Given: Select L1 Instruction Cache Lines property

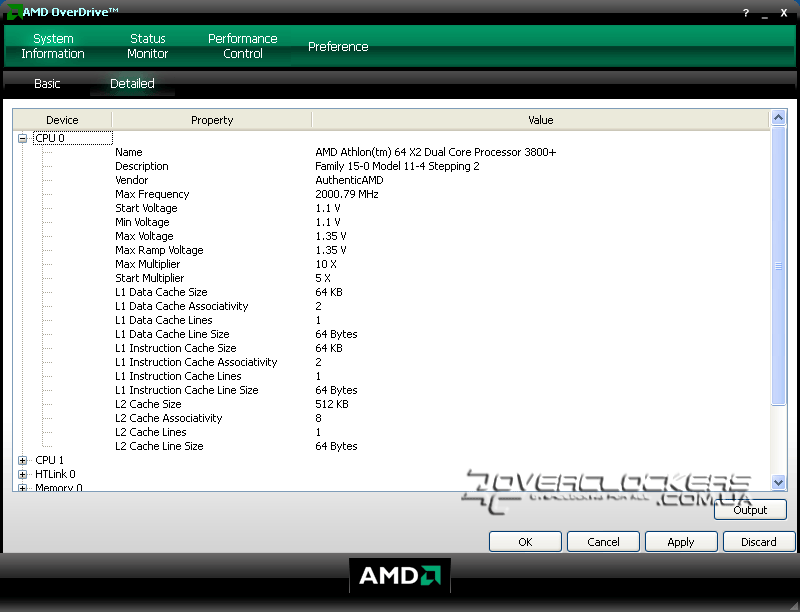Looking at the screenshot, I should tap(178, 376).
